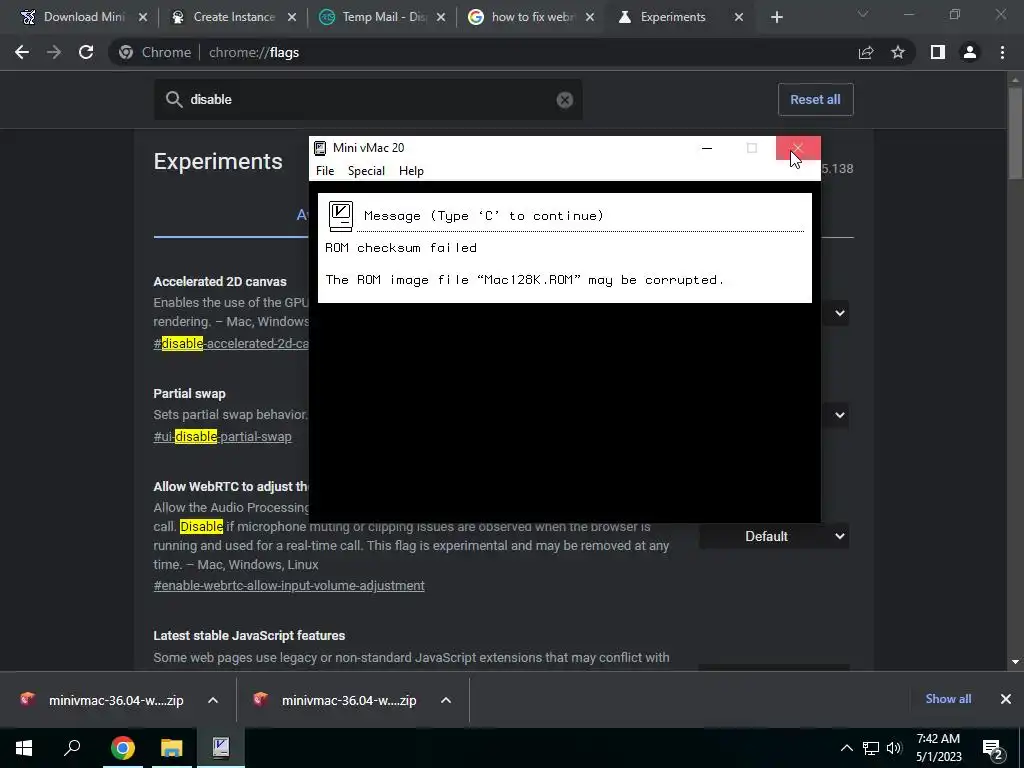Open options for second minivmac zip download
1024x768 pixels.
click(446, 700)
